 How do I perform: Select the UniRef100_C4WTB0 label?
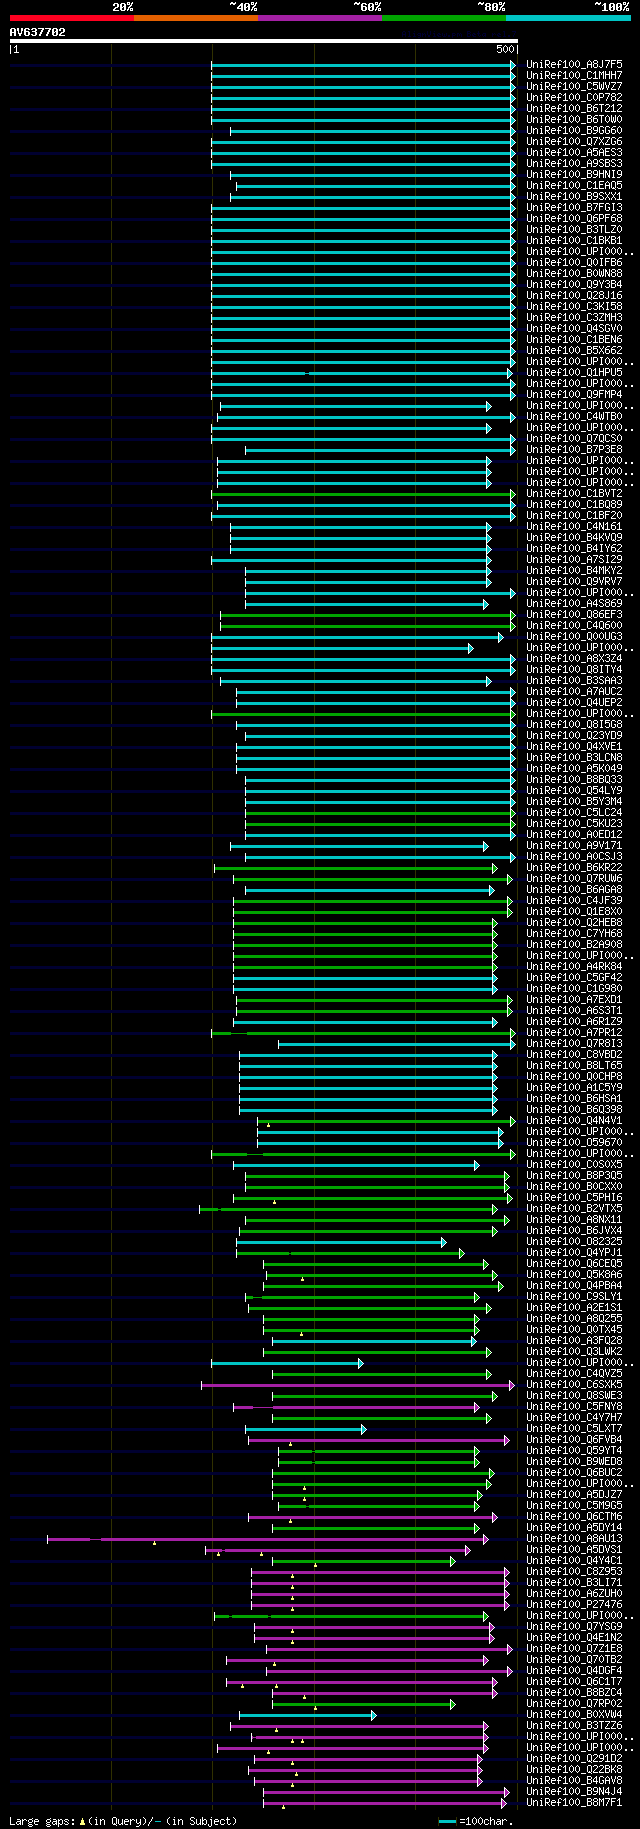(x=574, y=416)
